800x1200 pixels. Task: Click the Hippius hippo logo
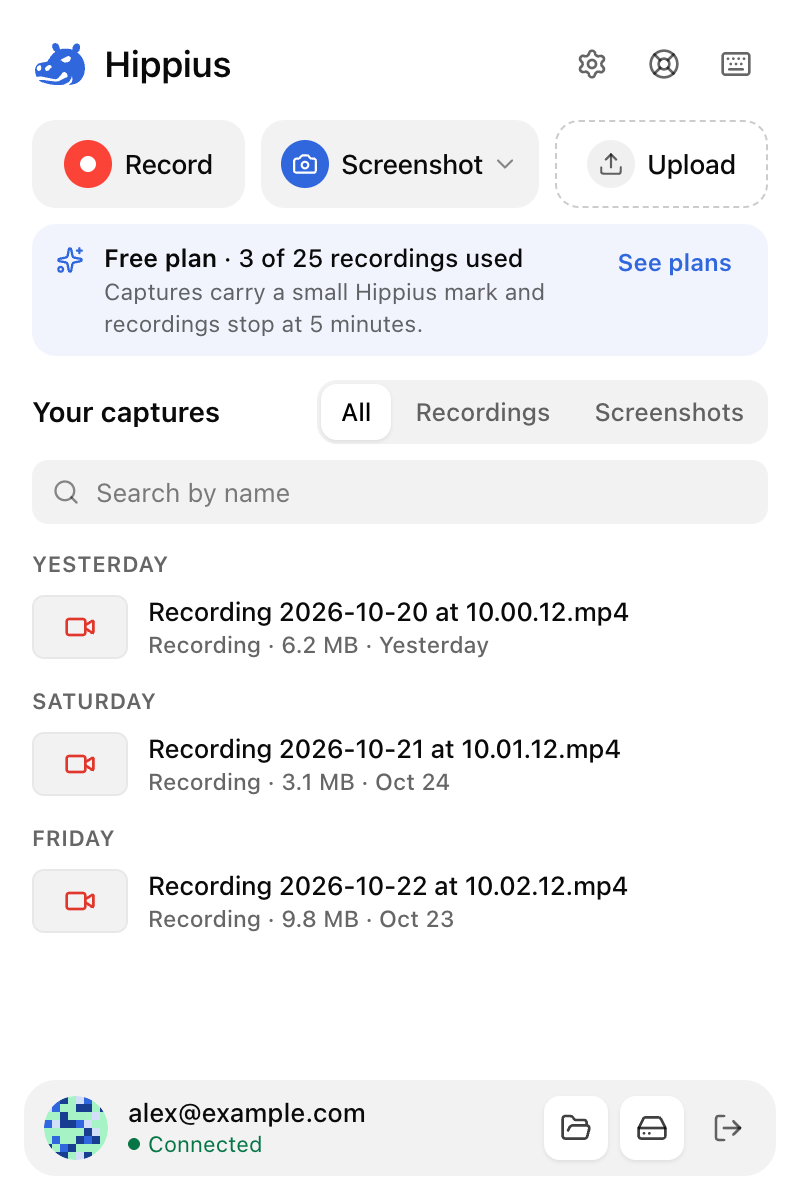click(61, 65)
